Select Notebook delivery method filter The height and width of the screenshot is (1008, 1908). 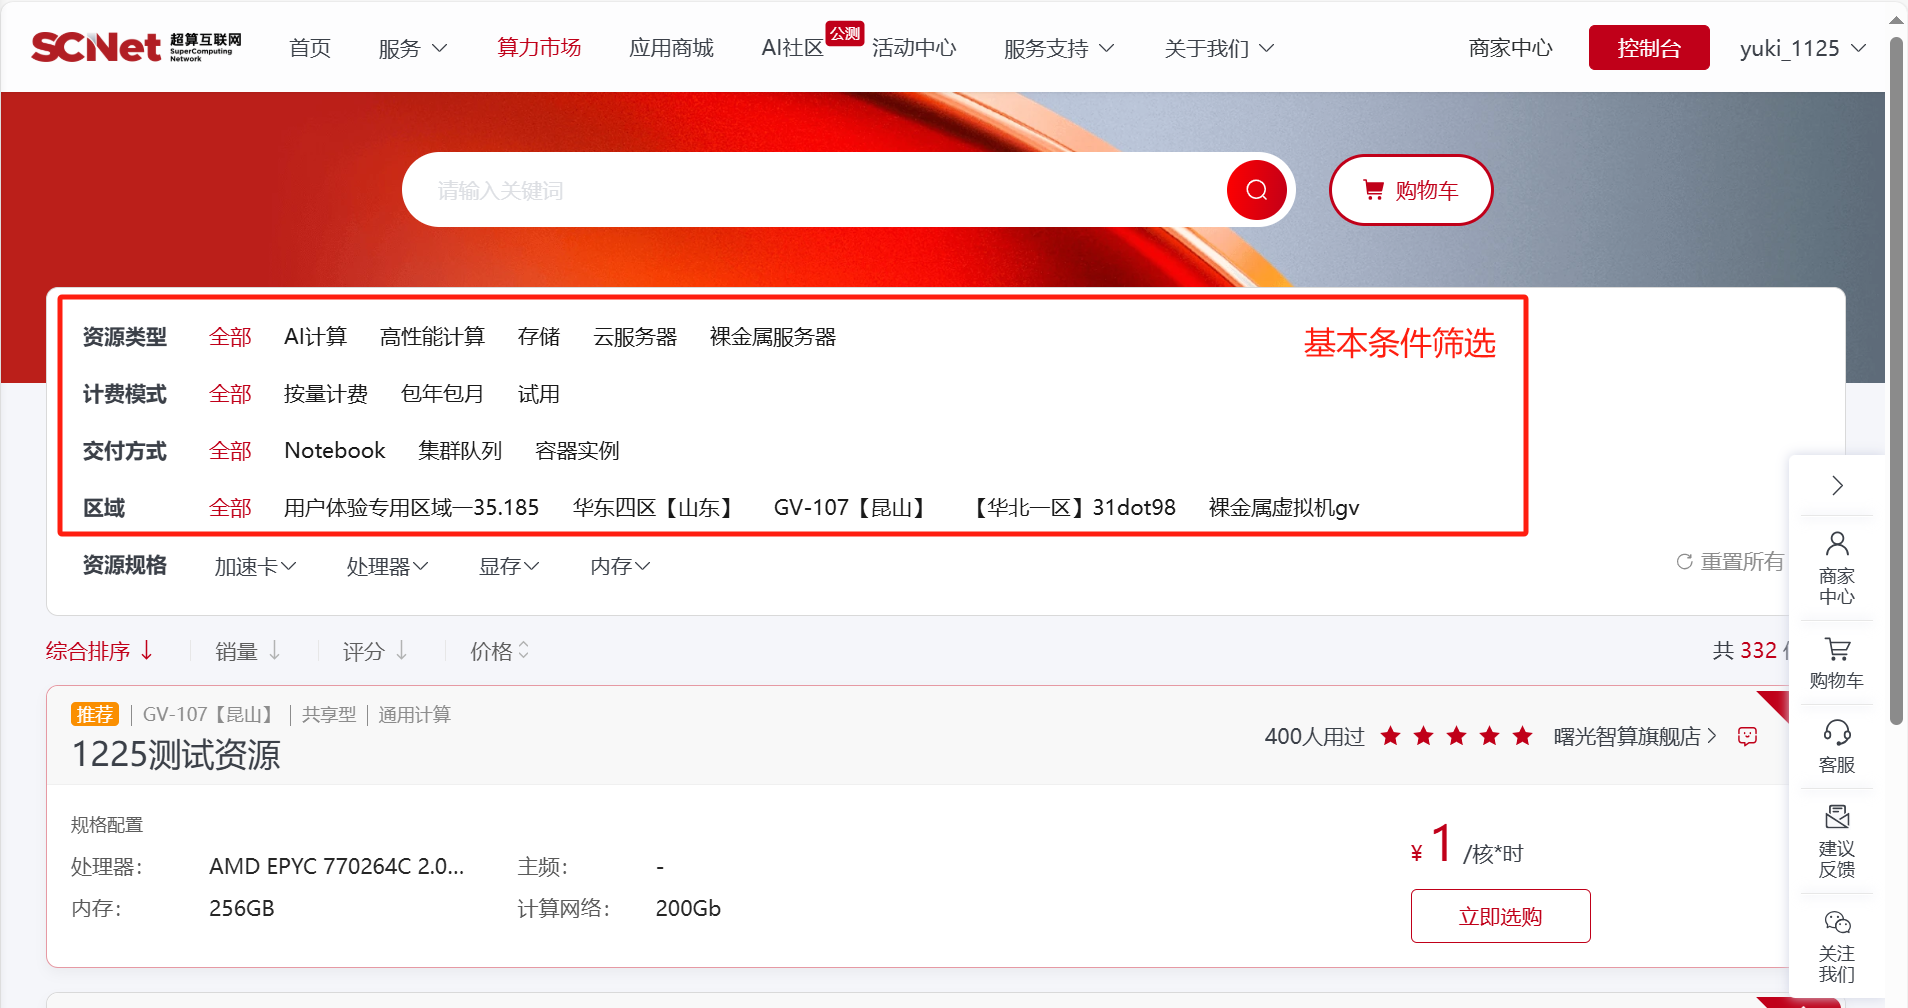coord(334,451)
